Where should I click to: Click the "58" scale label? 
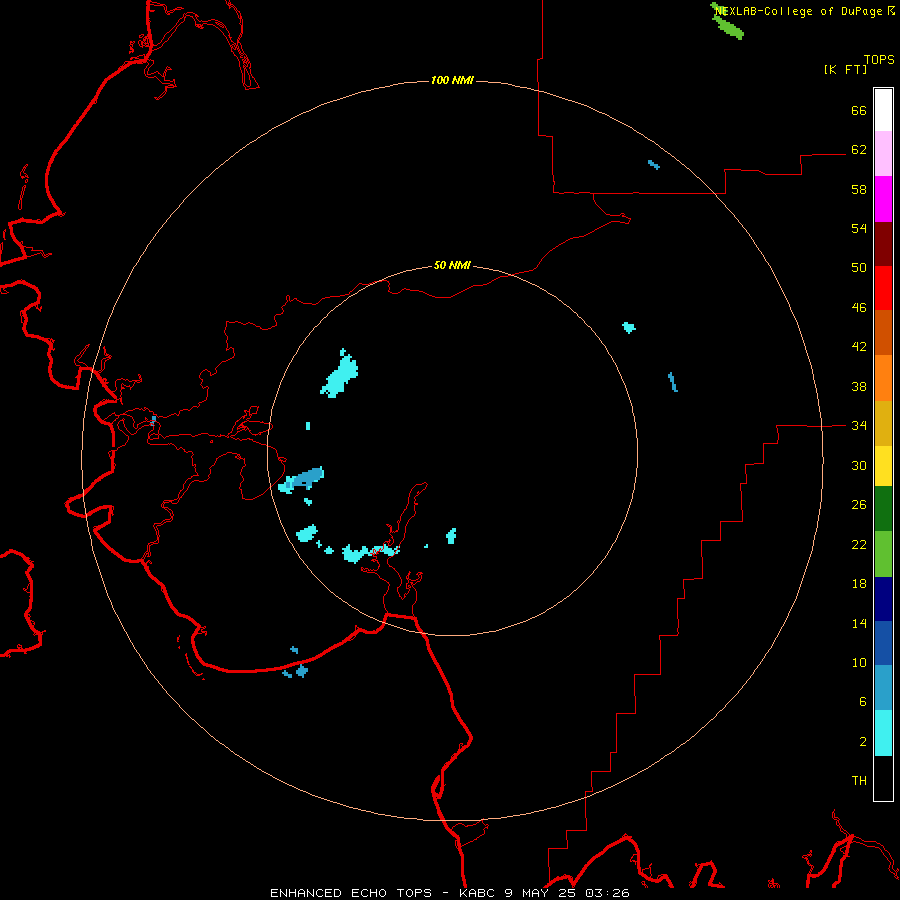click(x=859, y=189)
